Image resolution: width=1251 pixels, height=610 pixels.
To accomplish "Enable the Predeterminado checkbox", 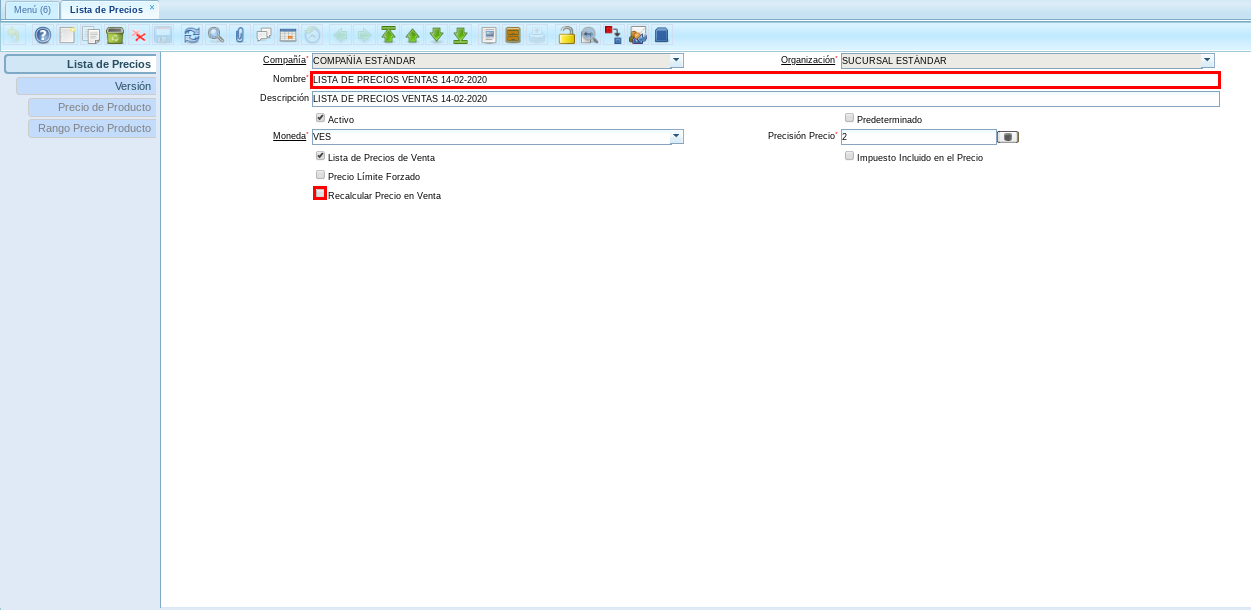I will (849, 118).
